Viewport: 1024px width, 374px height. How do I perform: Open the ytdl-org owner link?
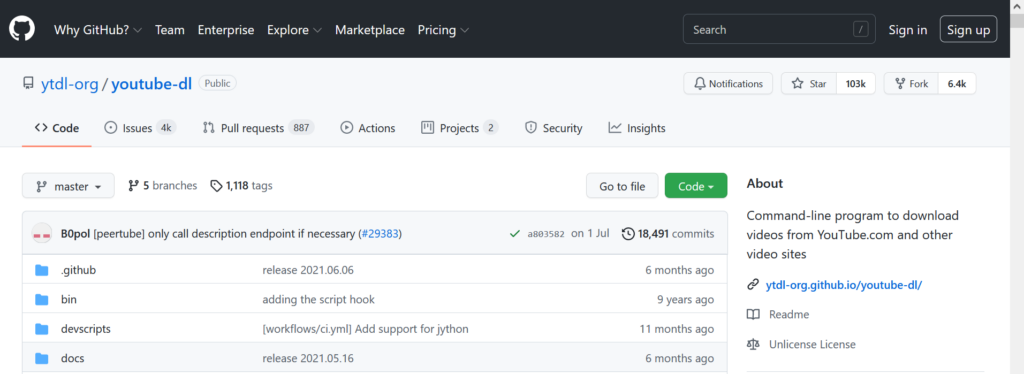point(69,84)
